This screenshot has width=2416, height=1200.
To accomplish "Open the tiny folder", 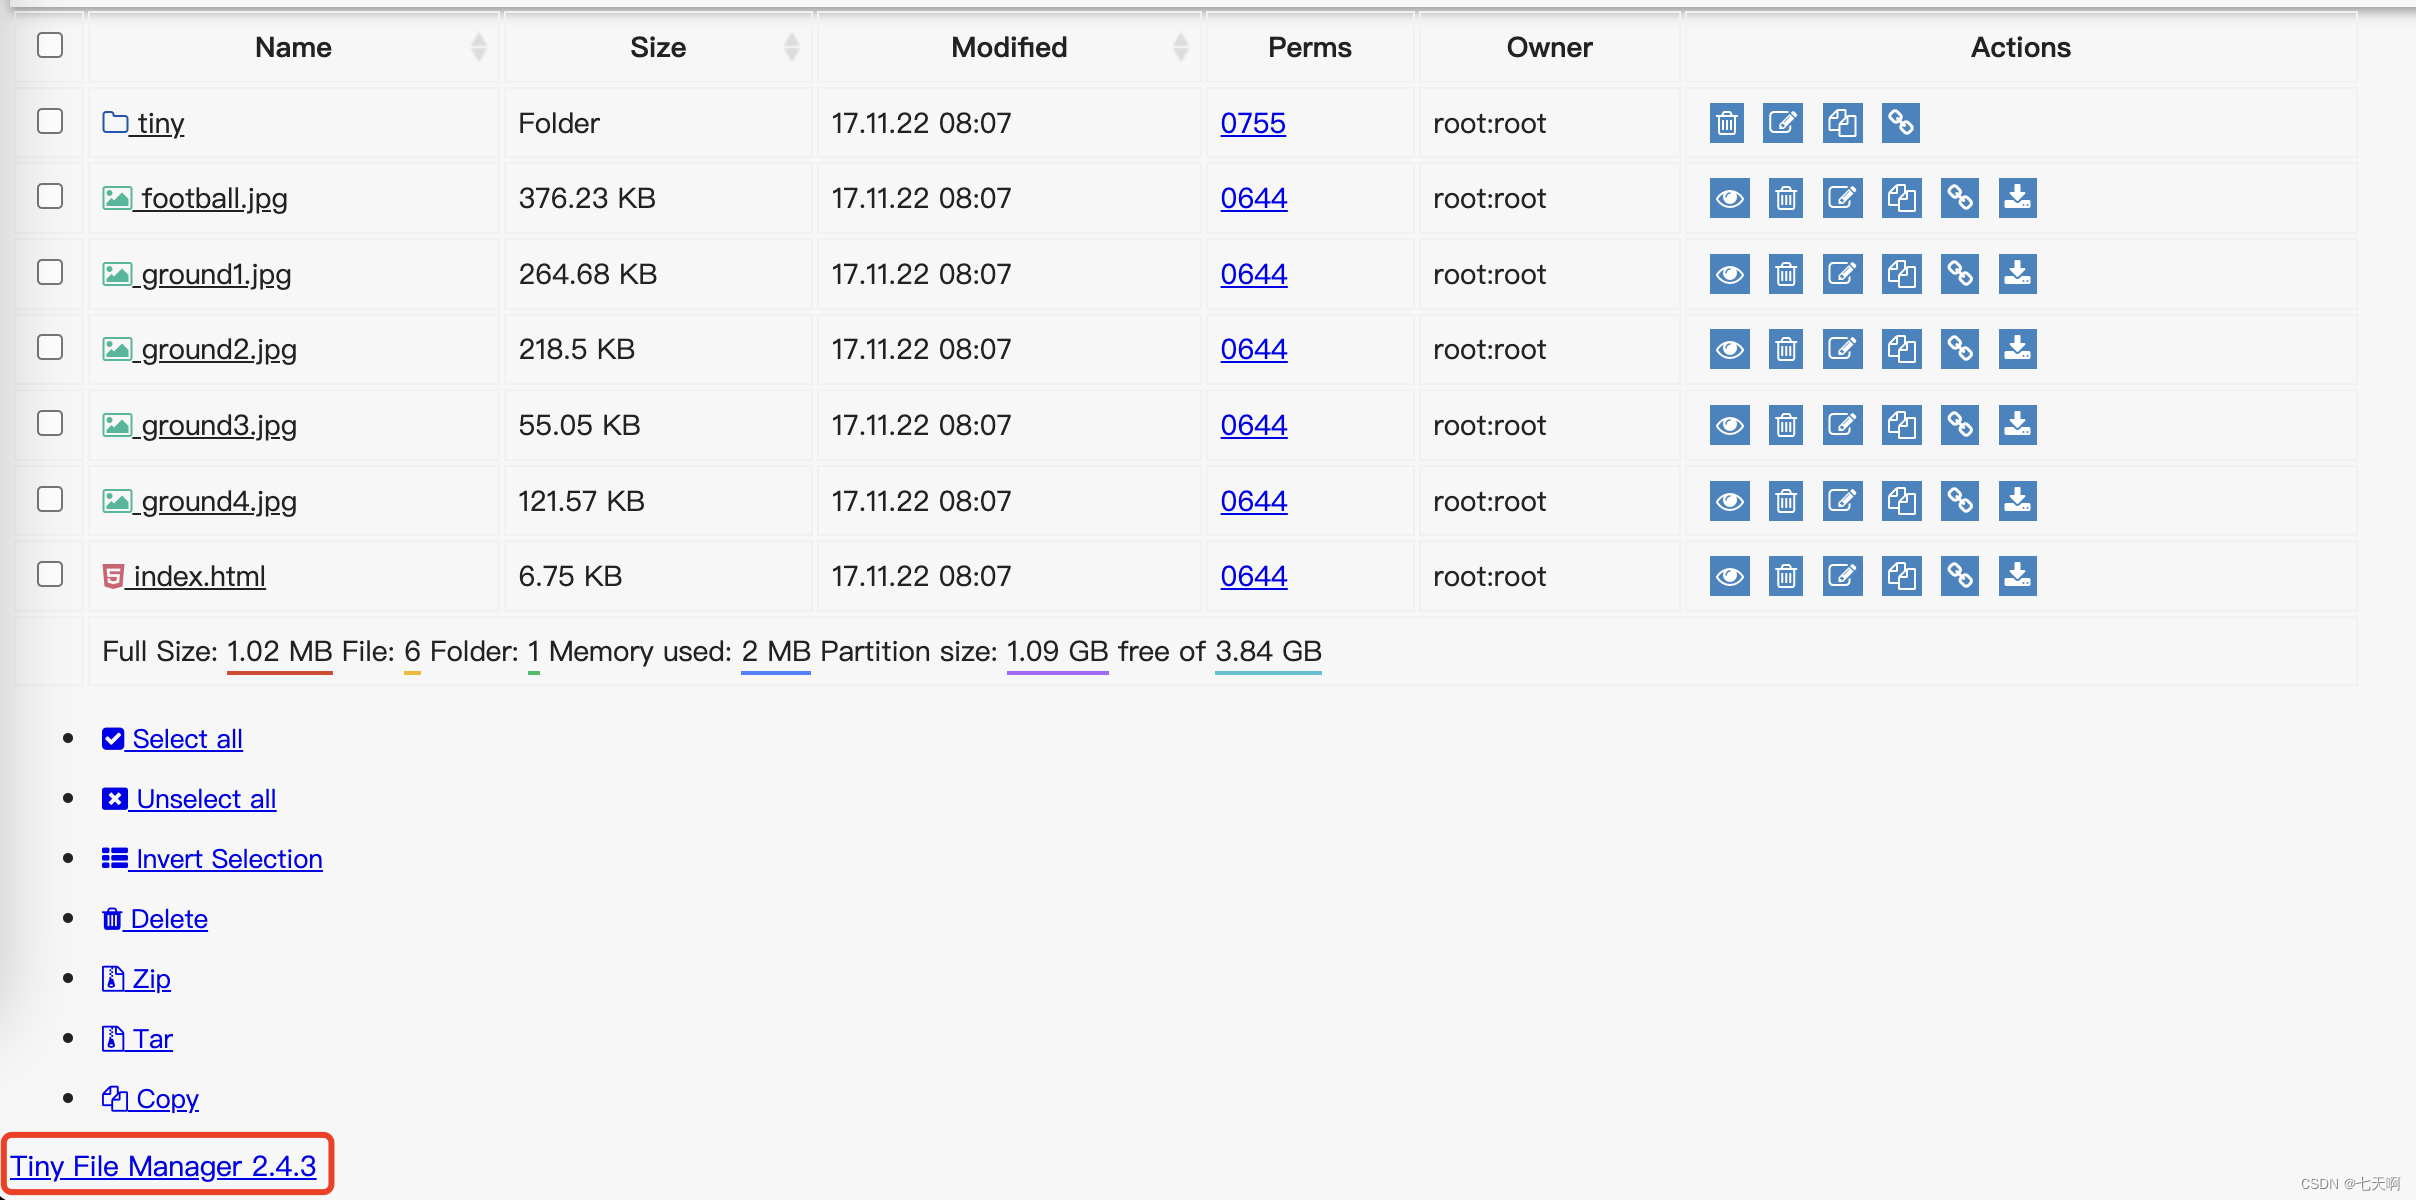I will tap(144, 123).
